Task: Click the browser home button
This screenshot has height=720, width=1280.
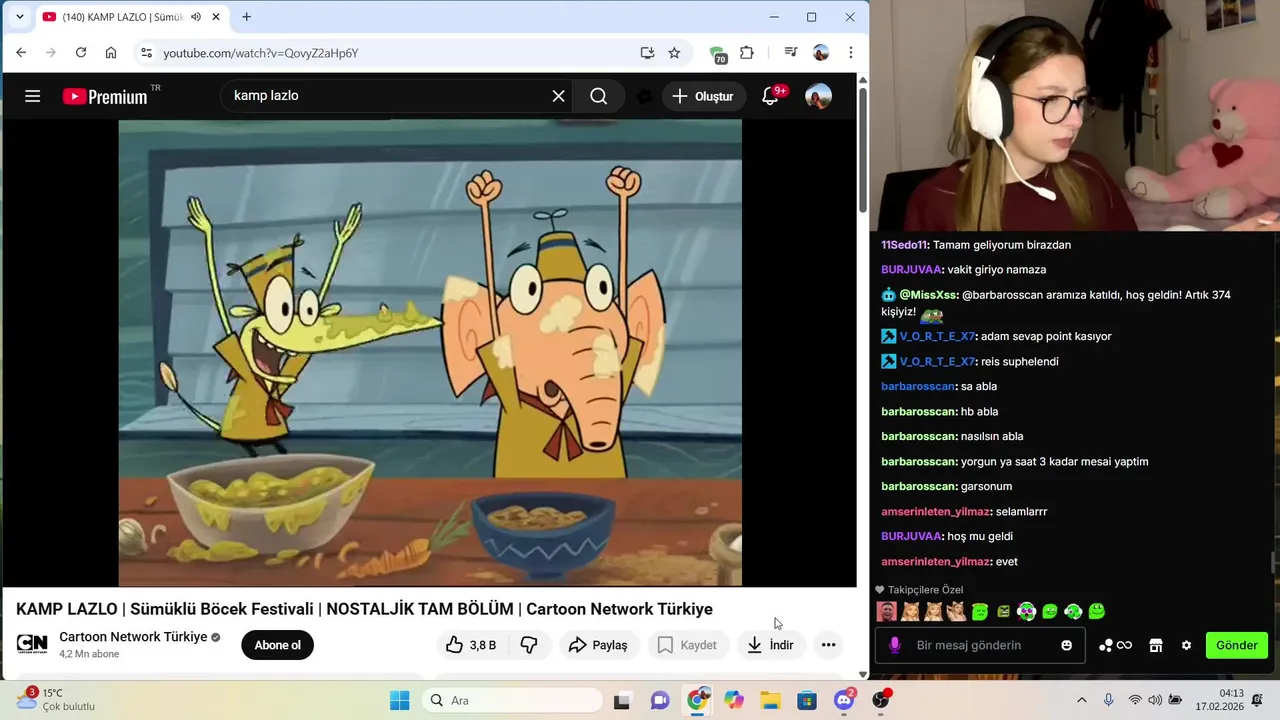Action: coord(111,53)
